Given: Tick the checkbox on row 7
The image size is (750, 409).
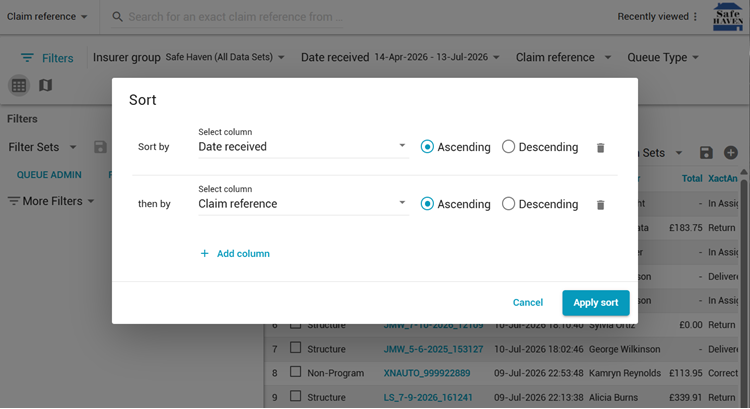Looking at the screenshot, I should click(x=296, y=348).
